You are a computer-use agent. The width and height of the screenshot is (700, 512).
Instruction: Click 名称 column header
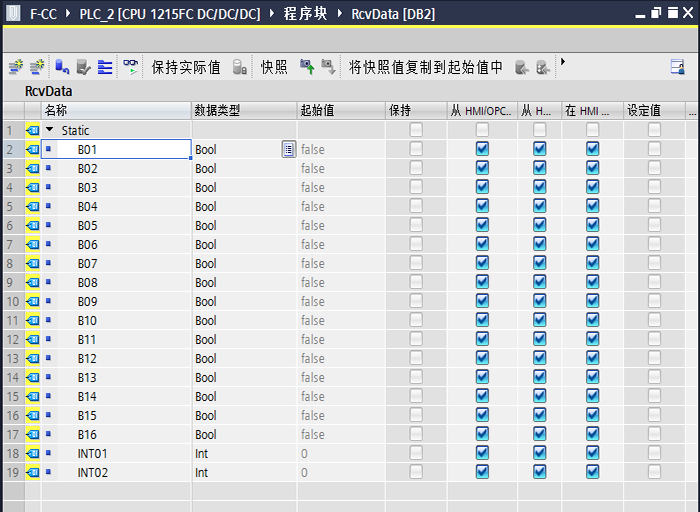116,110
